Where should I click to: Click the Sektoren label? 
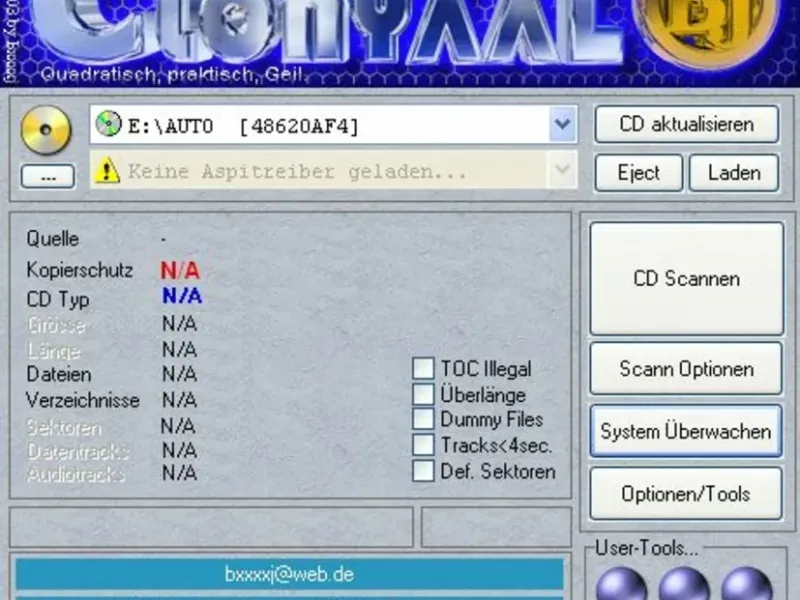coord(64,428)
